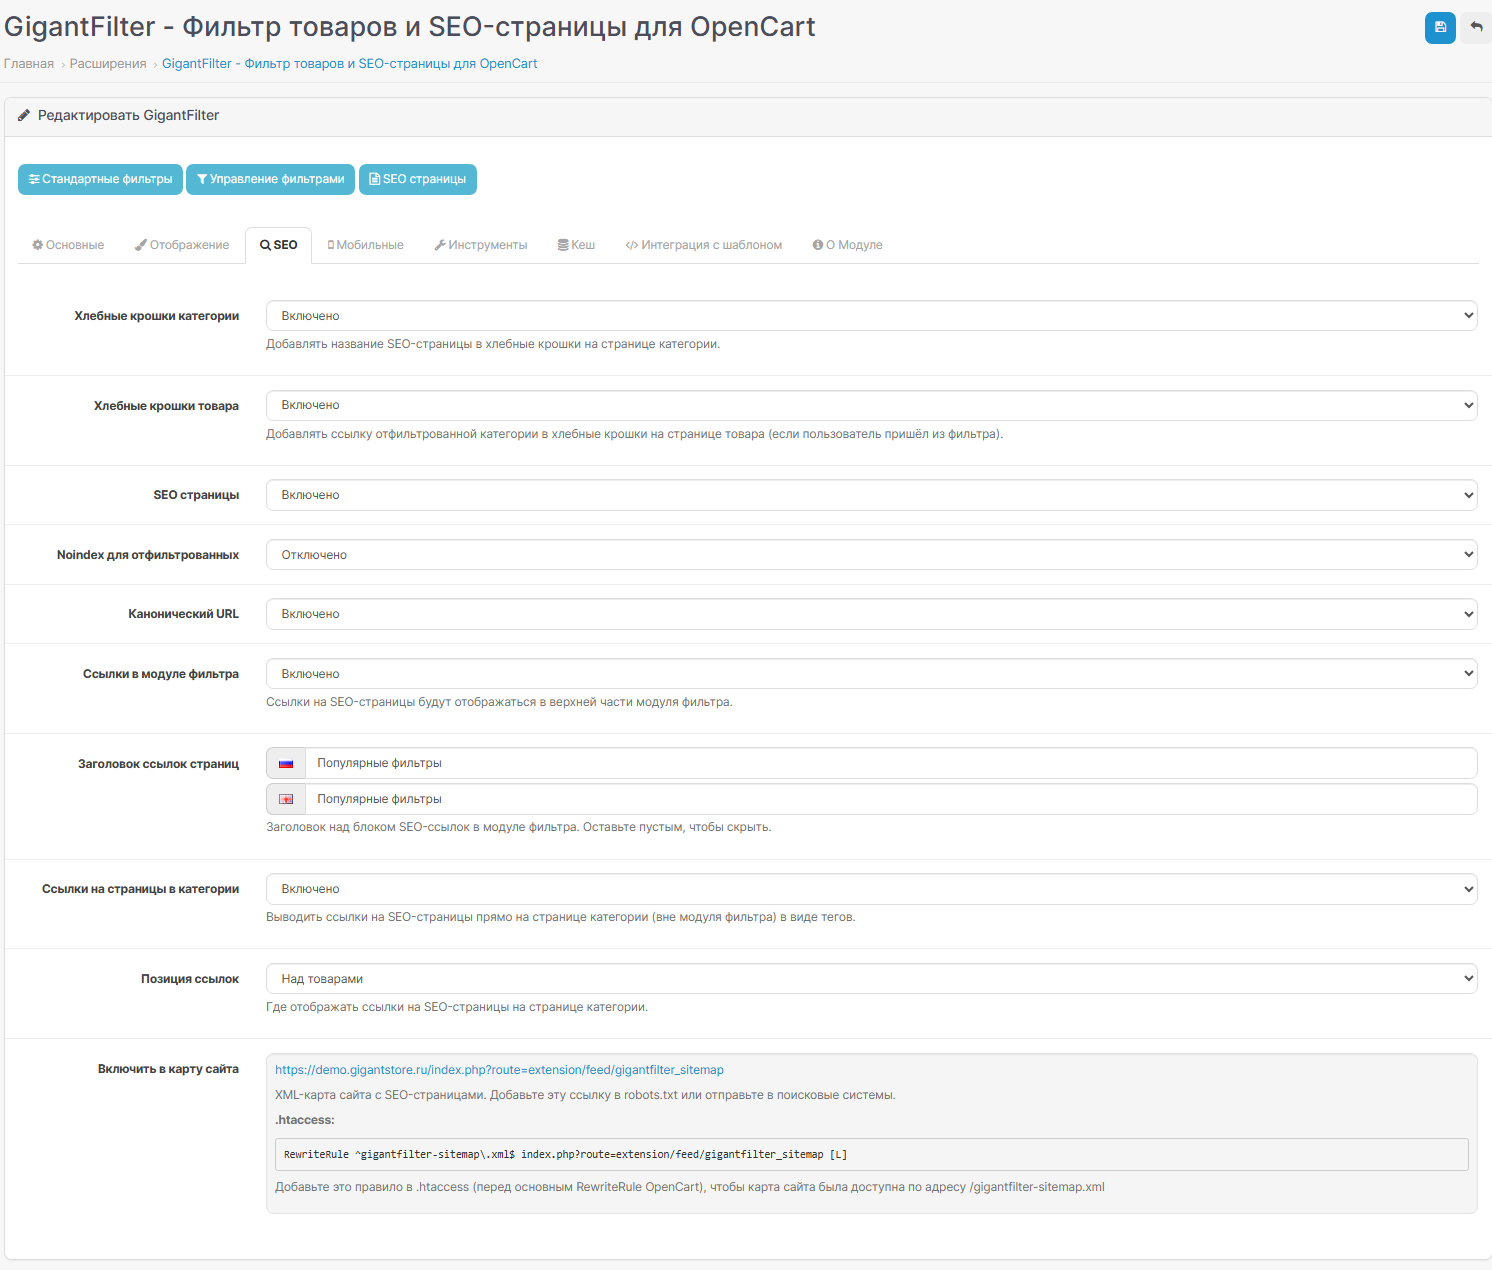Switch to the Мобильные tab
This screenshot has height=1270, width=1492.
(366, 245)
